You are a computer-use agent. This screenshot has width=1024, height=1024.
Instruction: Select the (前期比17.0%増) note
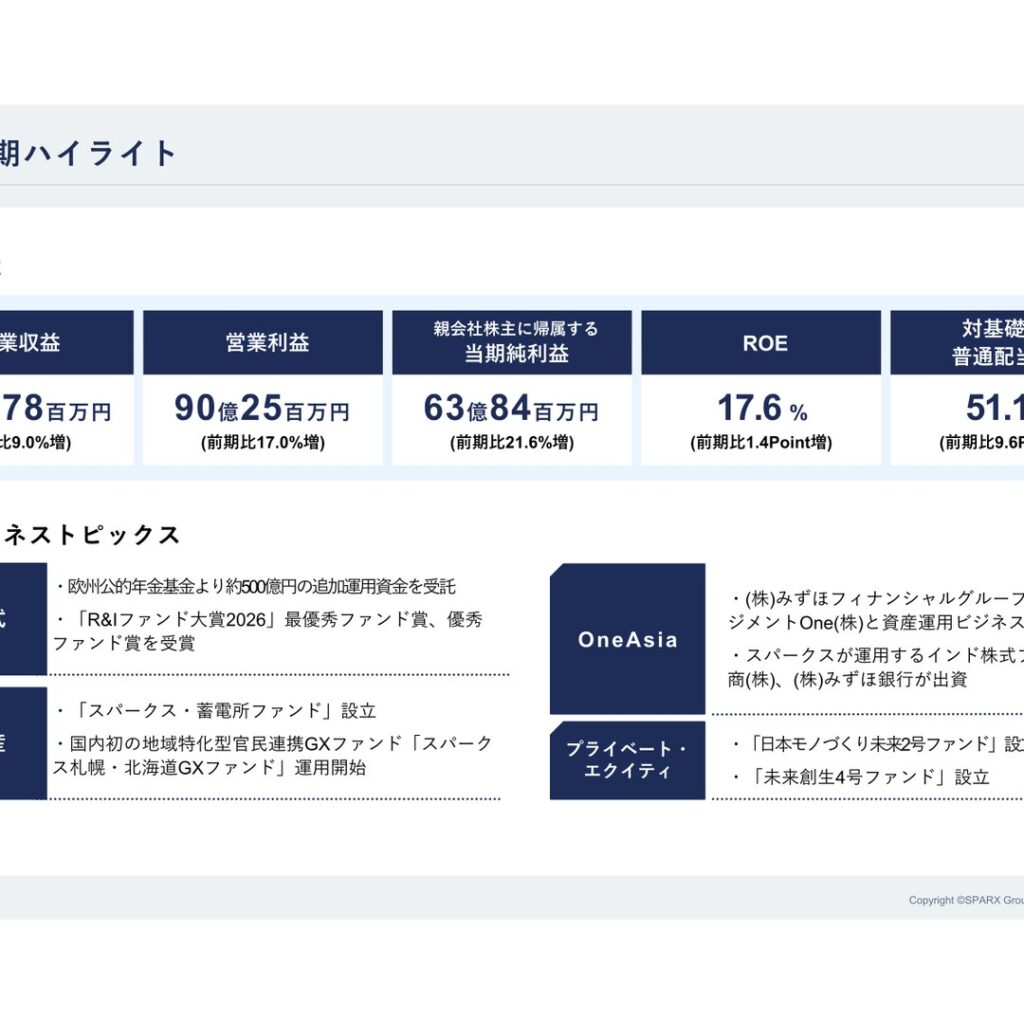tap(263, 443)
